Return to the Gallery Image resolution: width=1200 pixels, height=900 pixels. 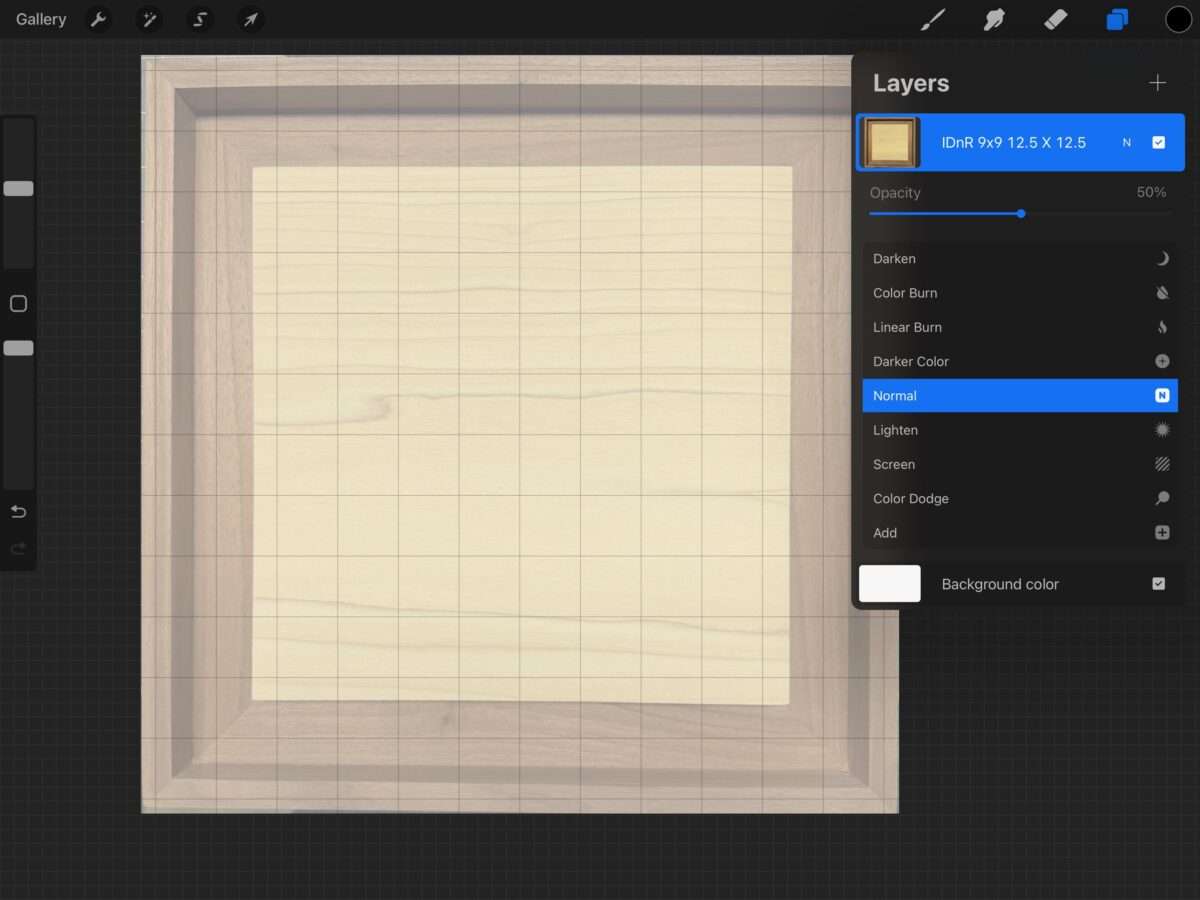coord(41,19)
